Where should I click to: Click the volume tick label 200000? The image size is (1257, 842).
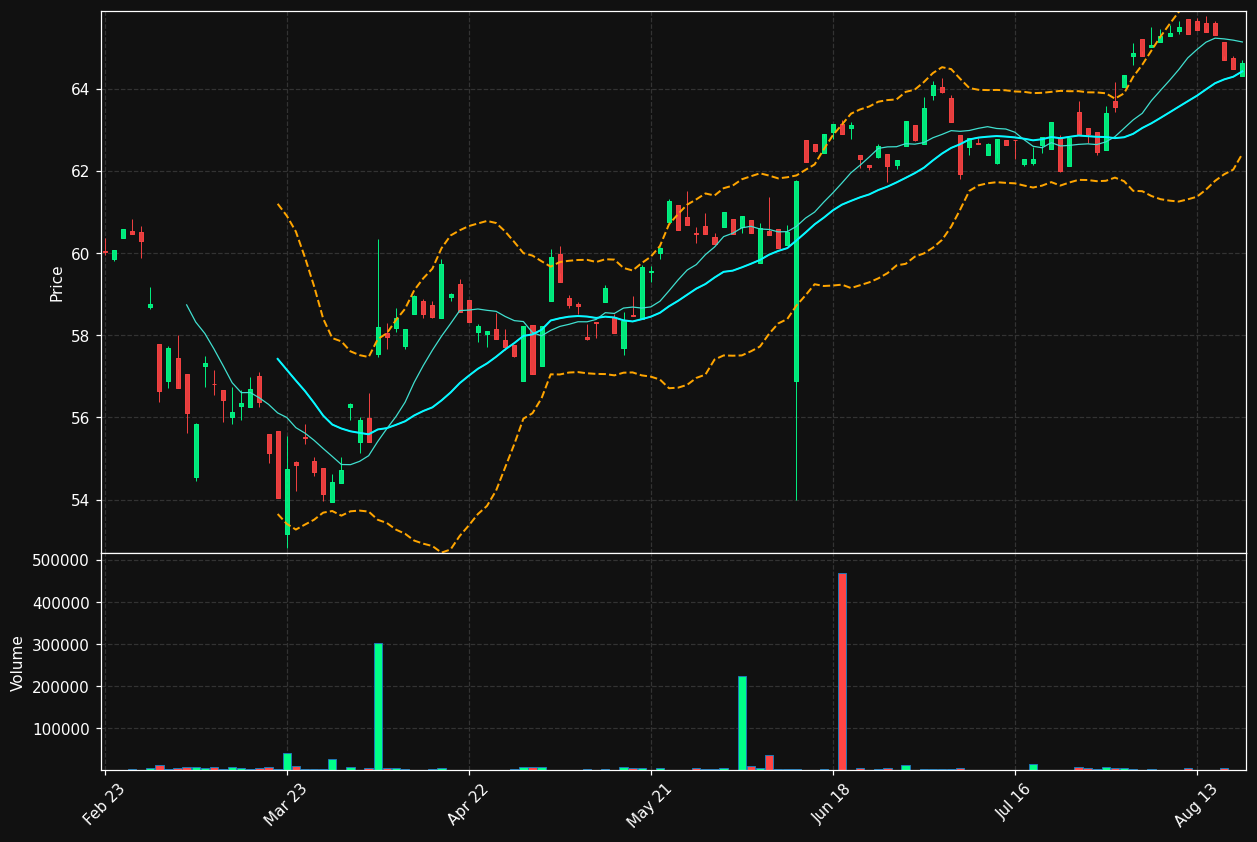(62, 687)
